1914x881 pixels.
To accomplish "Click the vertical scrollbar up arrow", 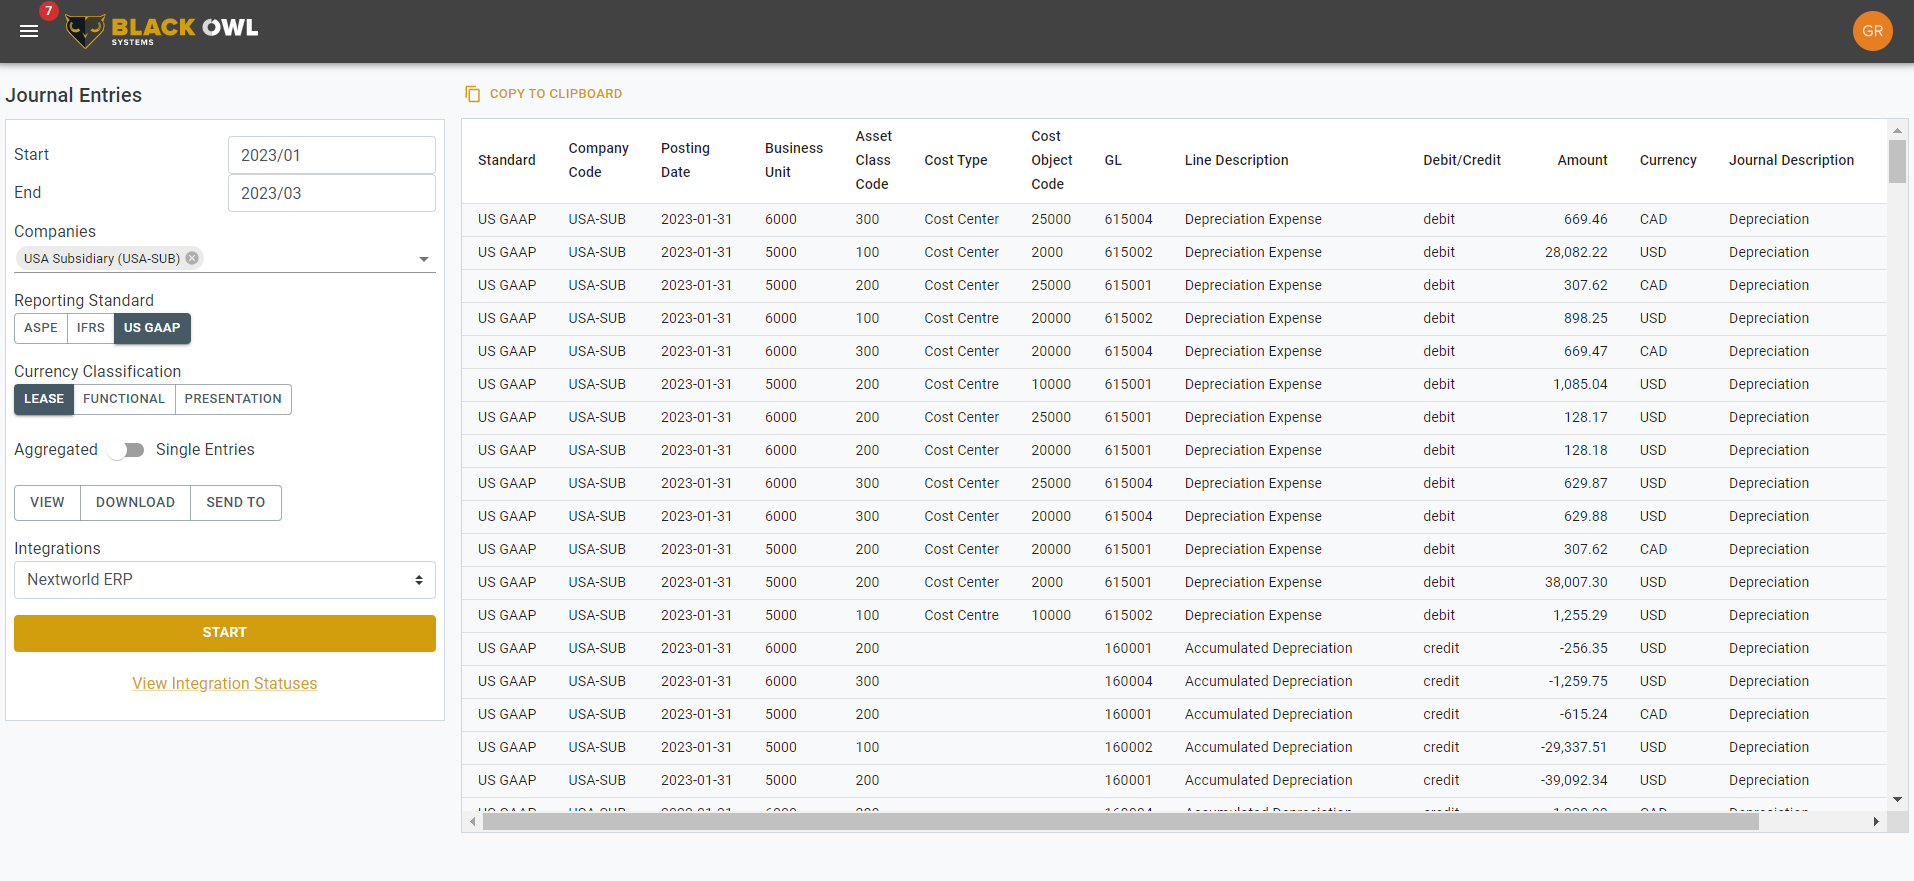I will [x=1897, y=130].
